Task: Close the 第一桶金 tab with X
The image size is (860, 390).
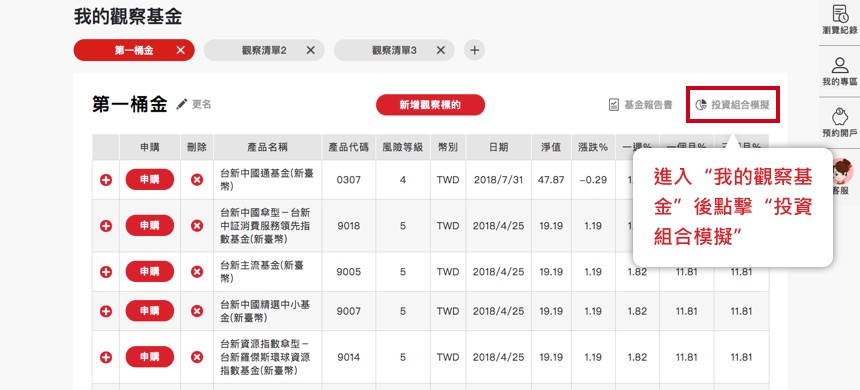Action: coord(180,50)
